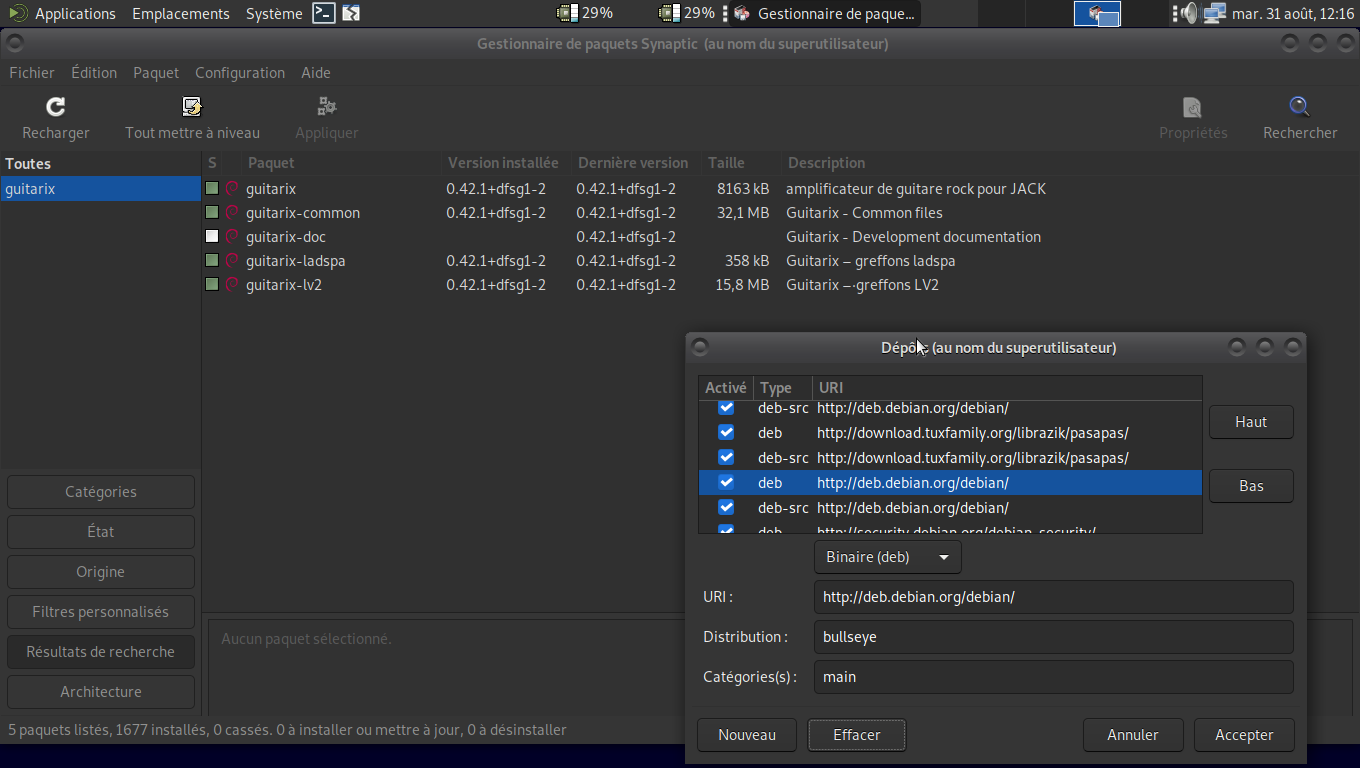Image resolution: width=1360 pixels, height=768 pixels.
Task: Open the Binaire (deb) type dropdown
Action: pyautogui.click(x=887, y=557)
